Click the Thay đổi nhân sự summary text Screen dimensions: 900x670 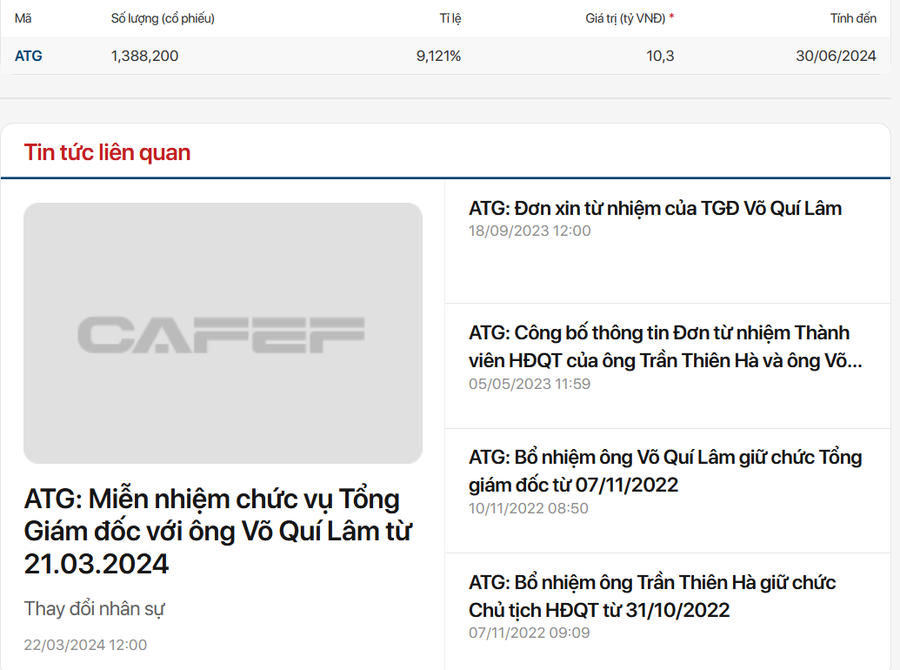(x=94, y=609)
